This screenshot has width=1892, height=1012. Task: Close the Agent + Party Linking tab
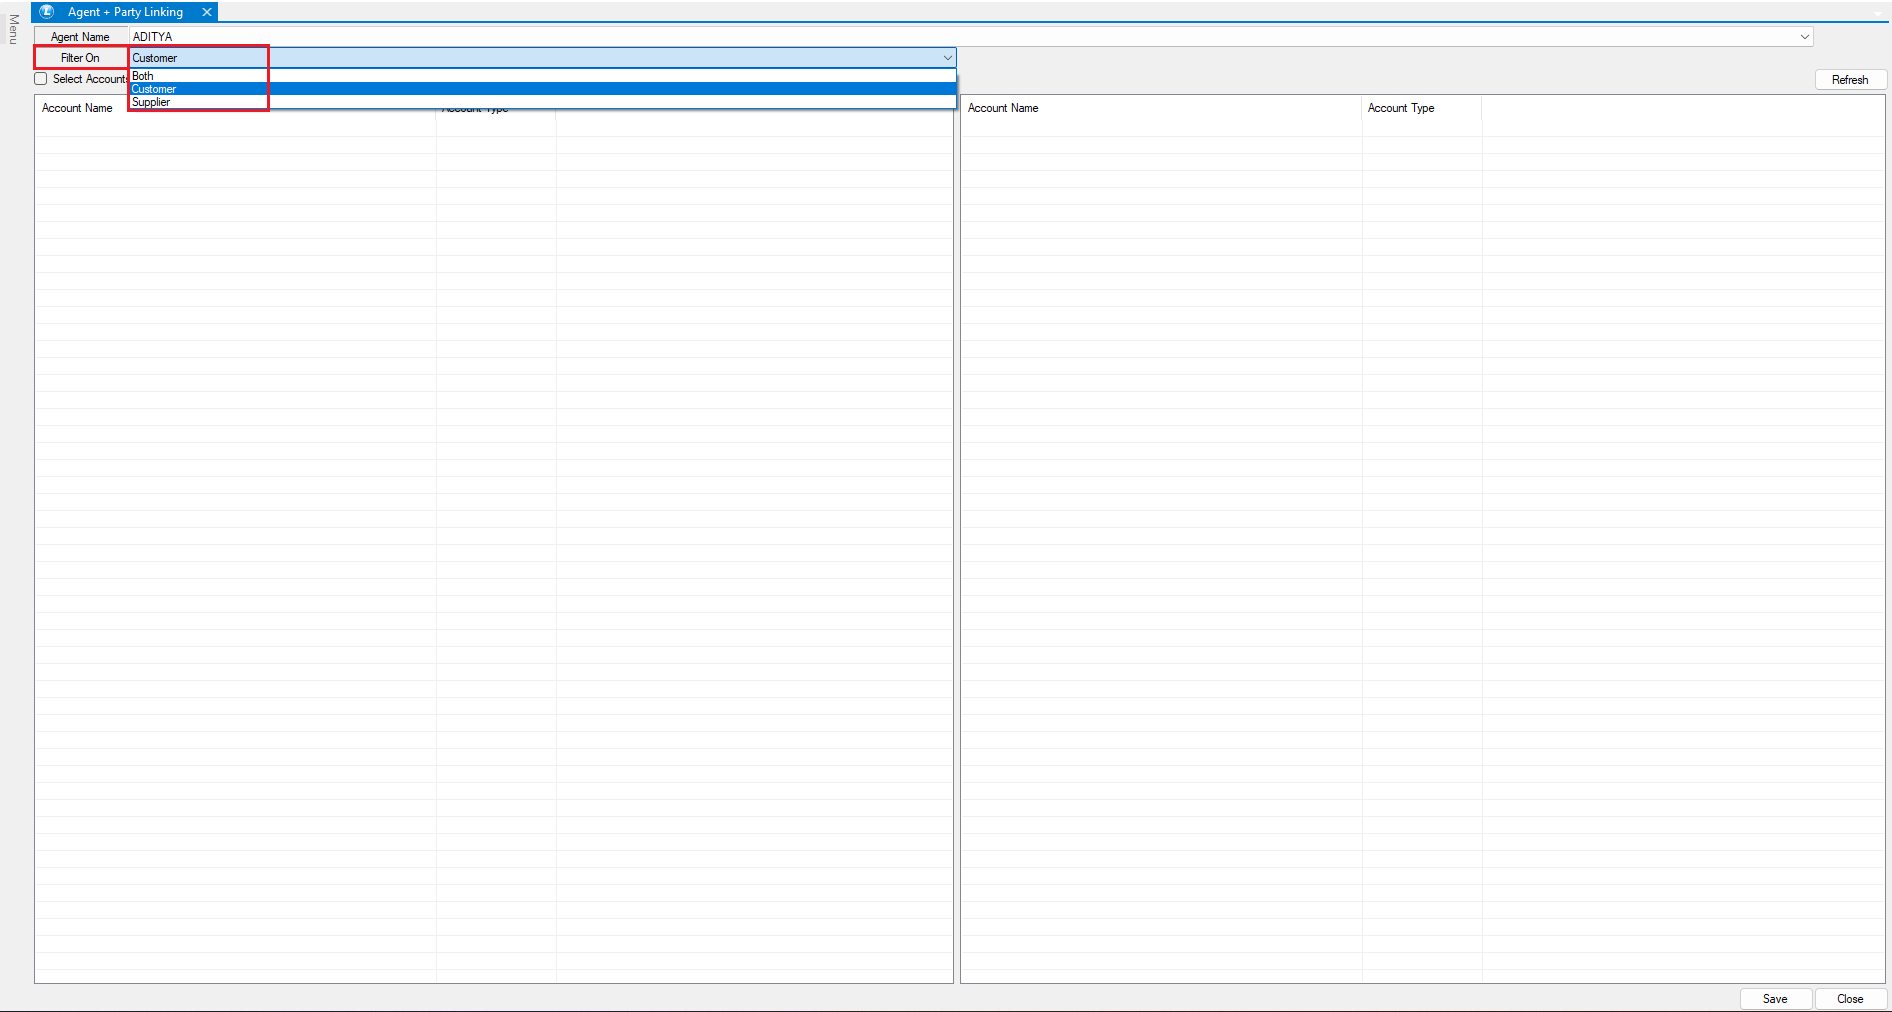click(207, 12)
